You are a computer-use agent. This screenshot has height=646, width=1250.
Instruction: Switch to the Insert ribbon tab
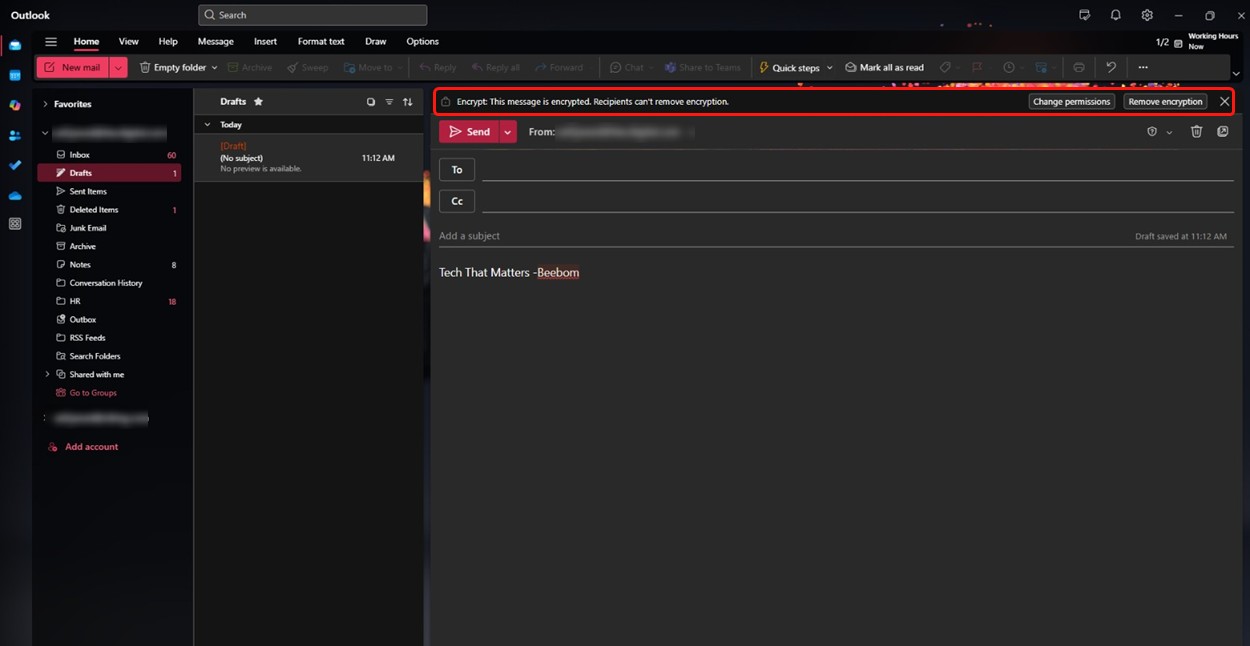coord(265,42)
